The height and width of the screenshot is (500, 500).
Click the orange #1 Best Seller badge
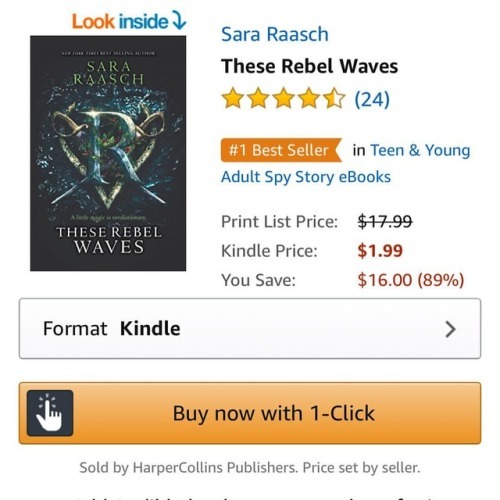tap(281, 150)
